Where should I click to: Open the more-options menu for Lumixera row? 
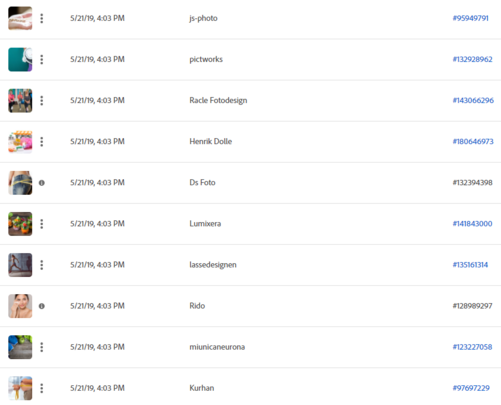tap(42, 224)
